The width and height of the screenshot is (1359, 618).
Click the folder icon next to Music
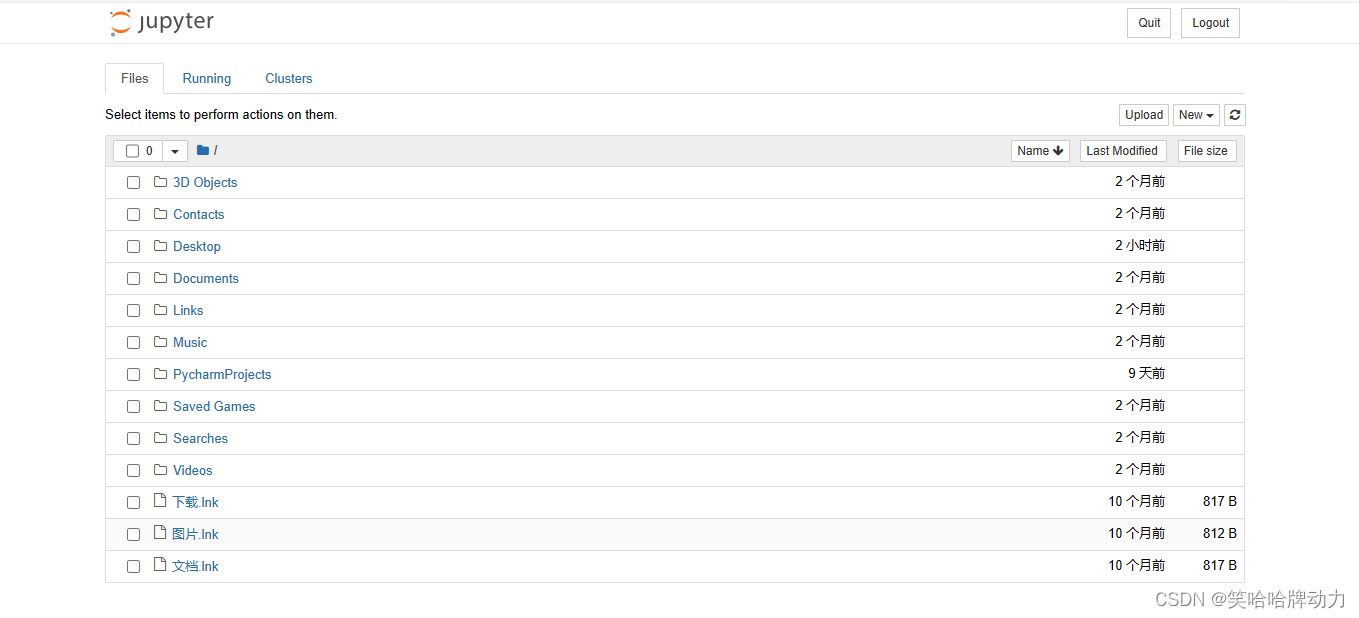[x=161, y=342]
